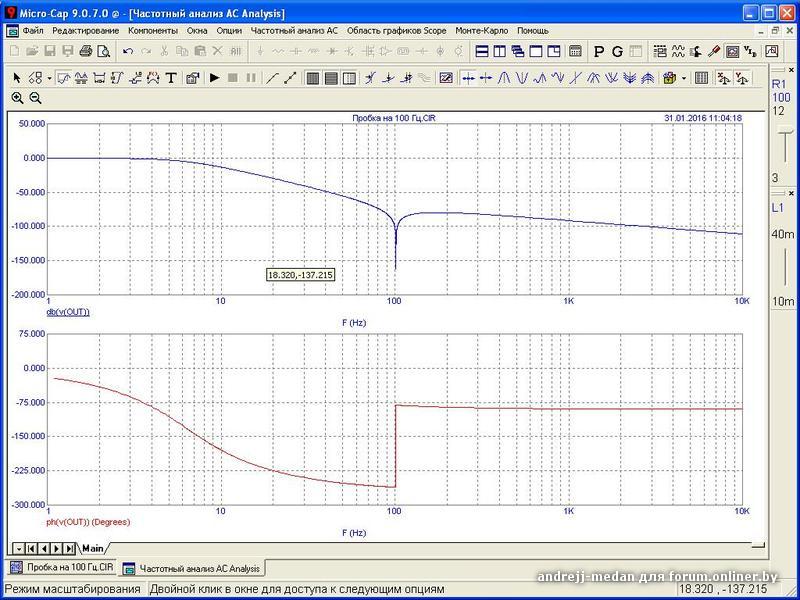Click the Print icon in toolbar
Viewport: 800px width, 600px height.
(85, 51)
